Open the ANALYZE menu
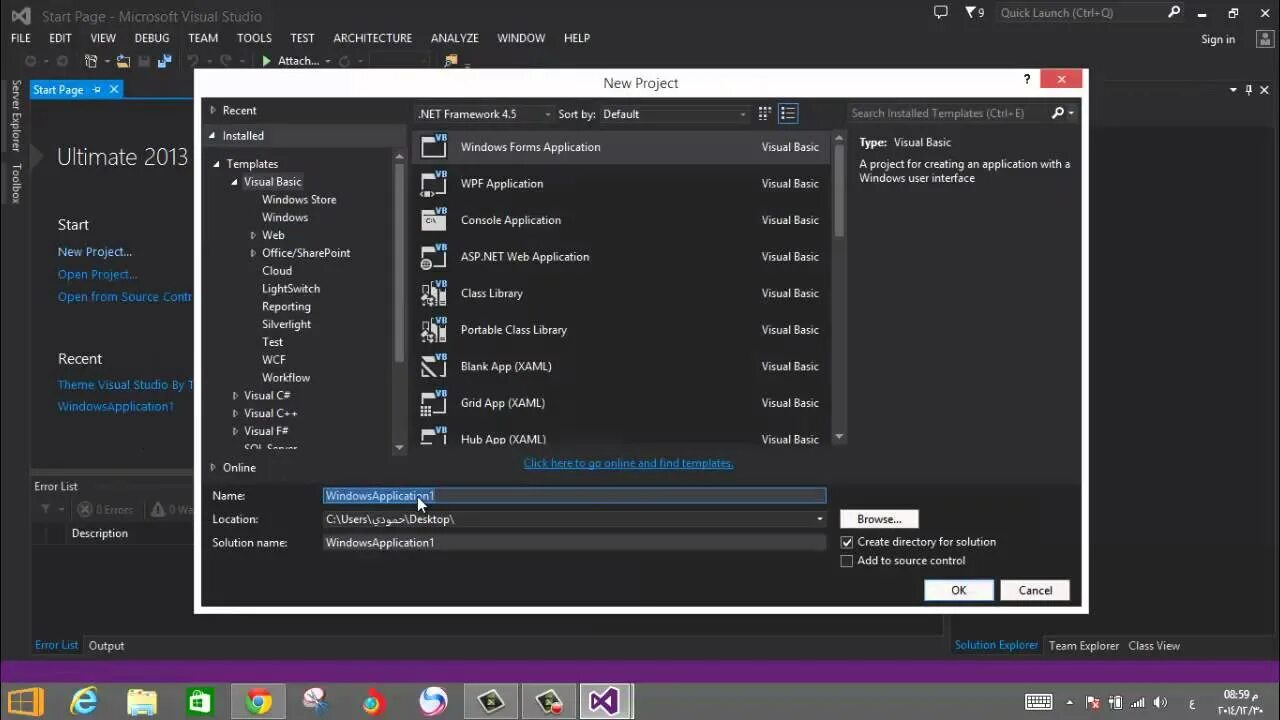Image resolution: width=1280 pixels, height=720 pixels. 455,38
